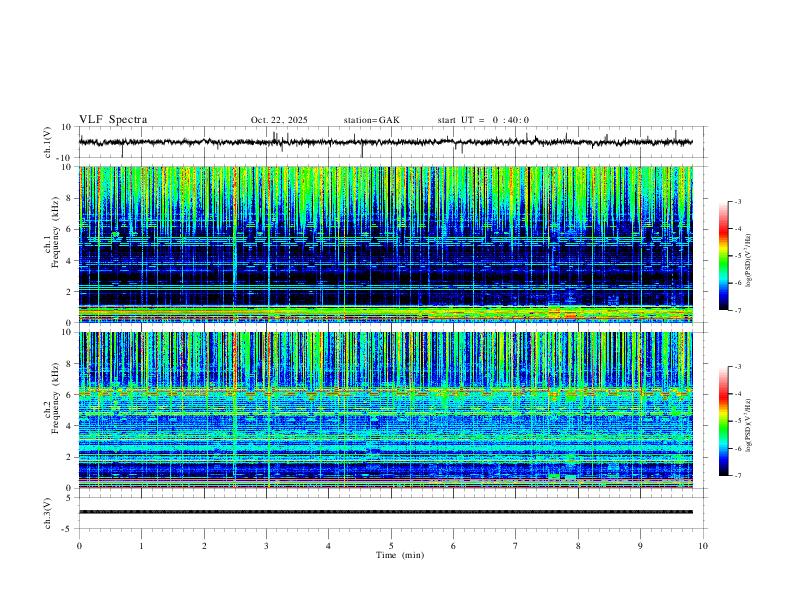The width and height of the screenshot is (792, 612).
Task: Click the ch.1 spectrogram plot
Action: click(385, 244)
